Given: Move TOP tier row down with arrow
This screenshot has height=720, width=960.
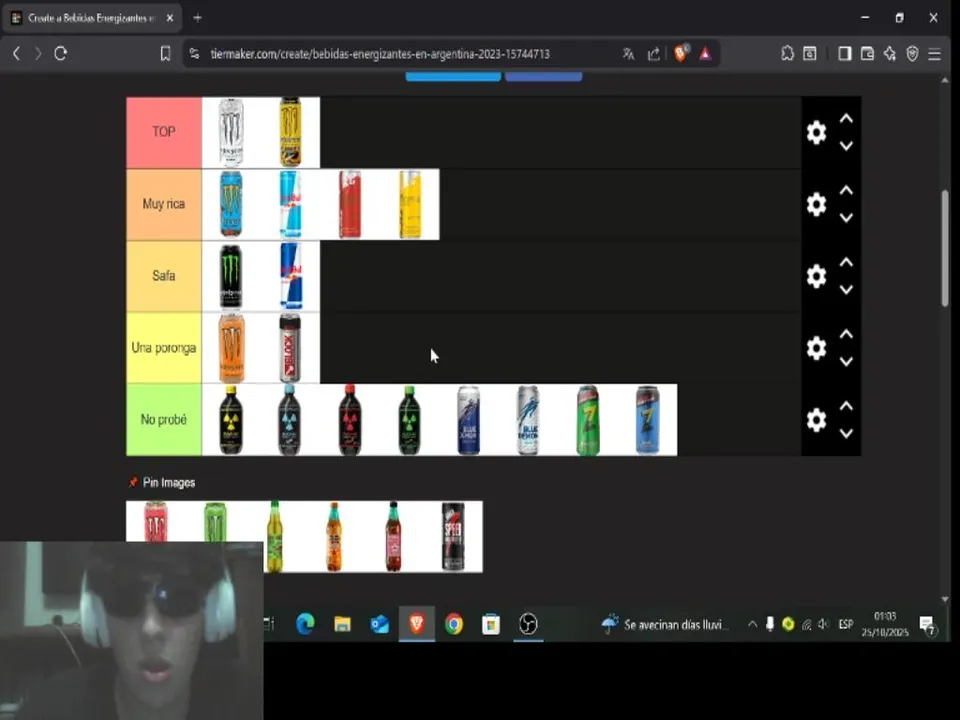Looking at the screenshot, I should 846,146.
